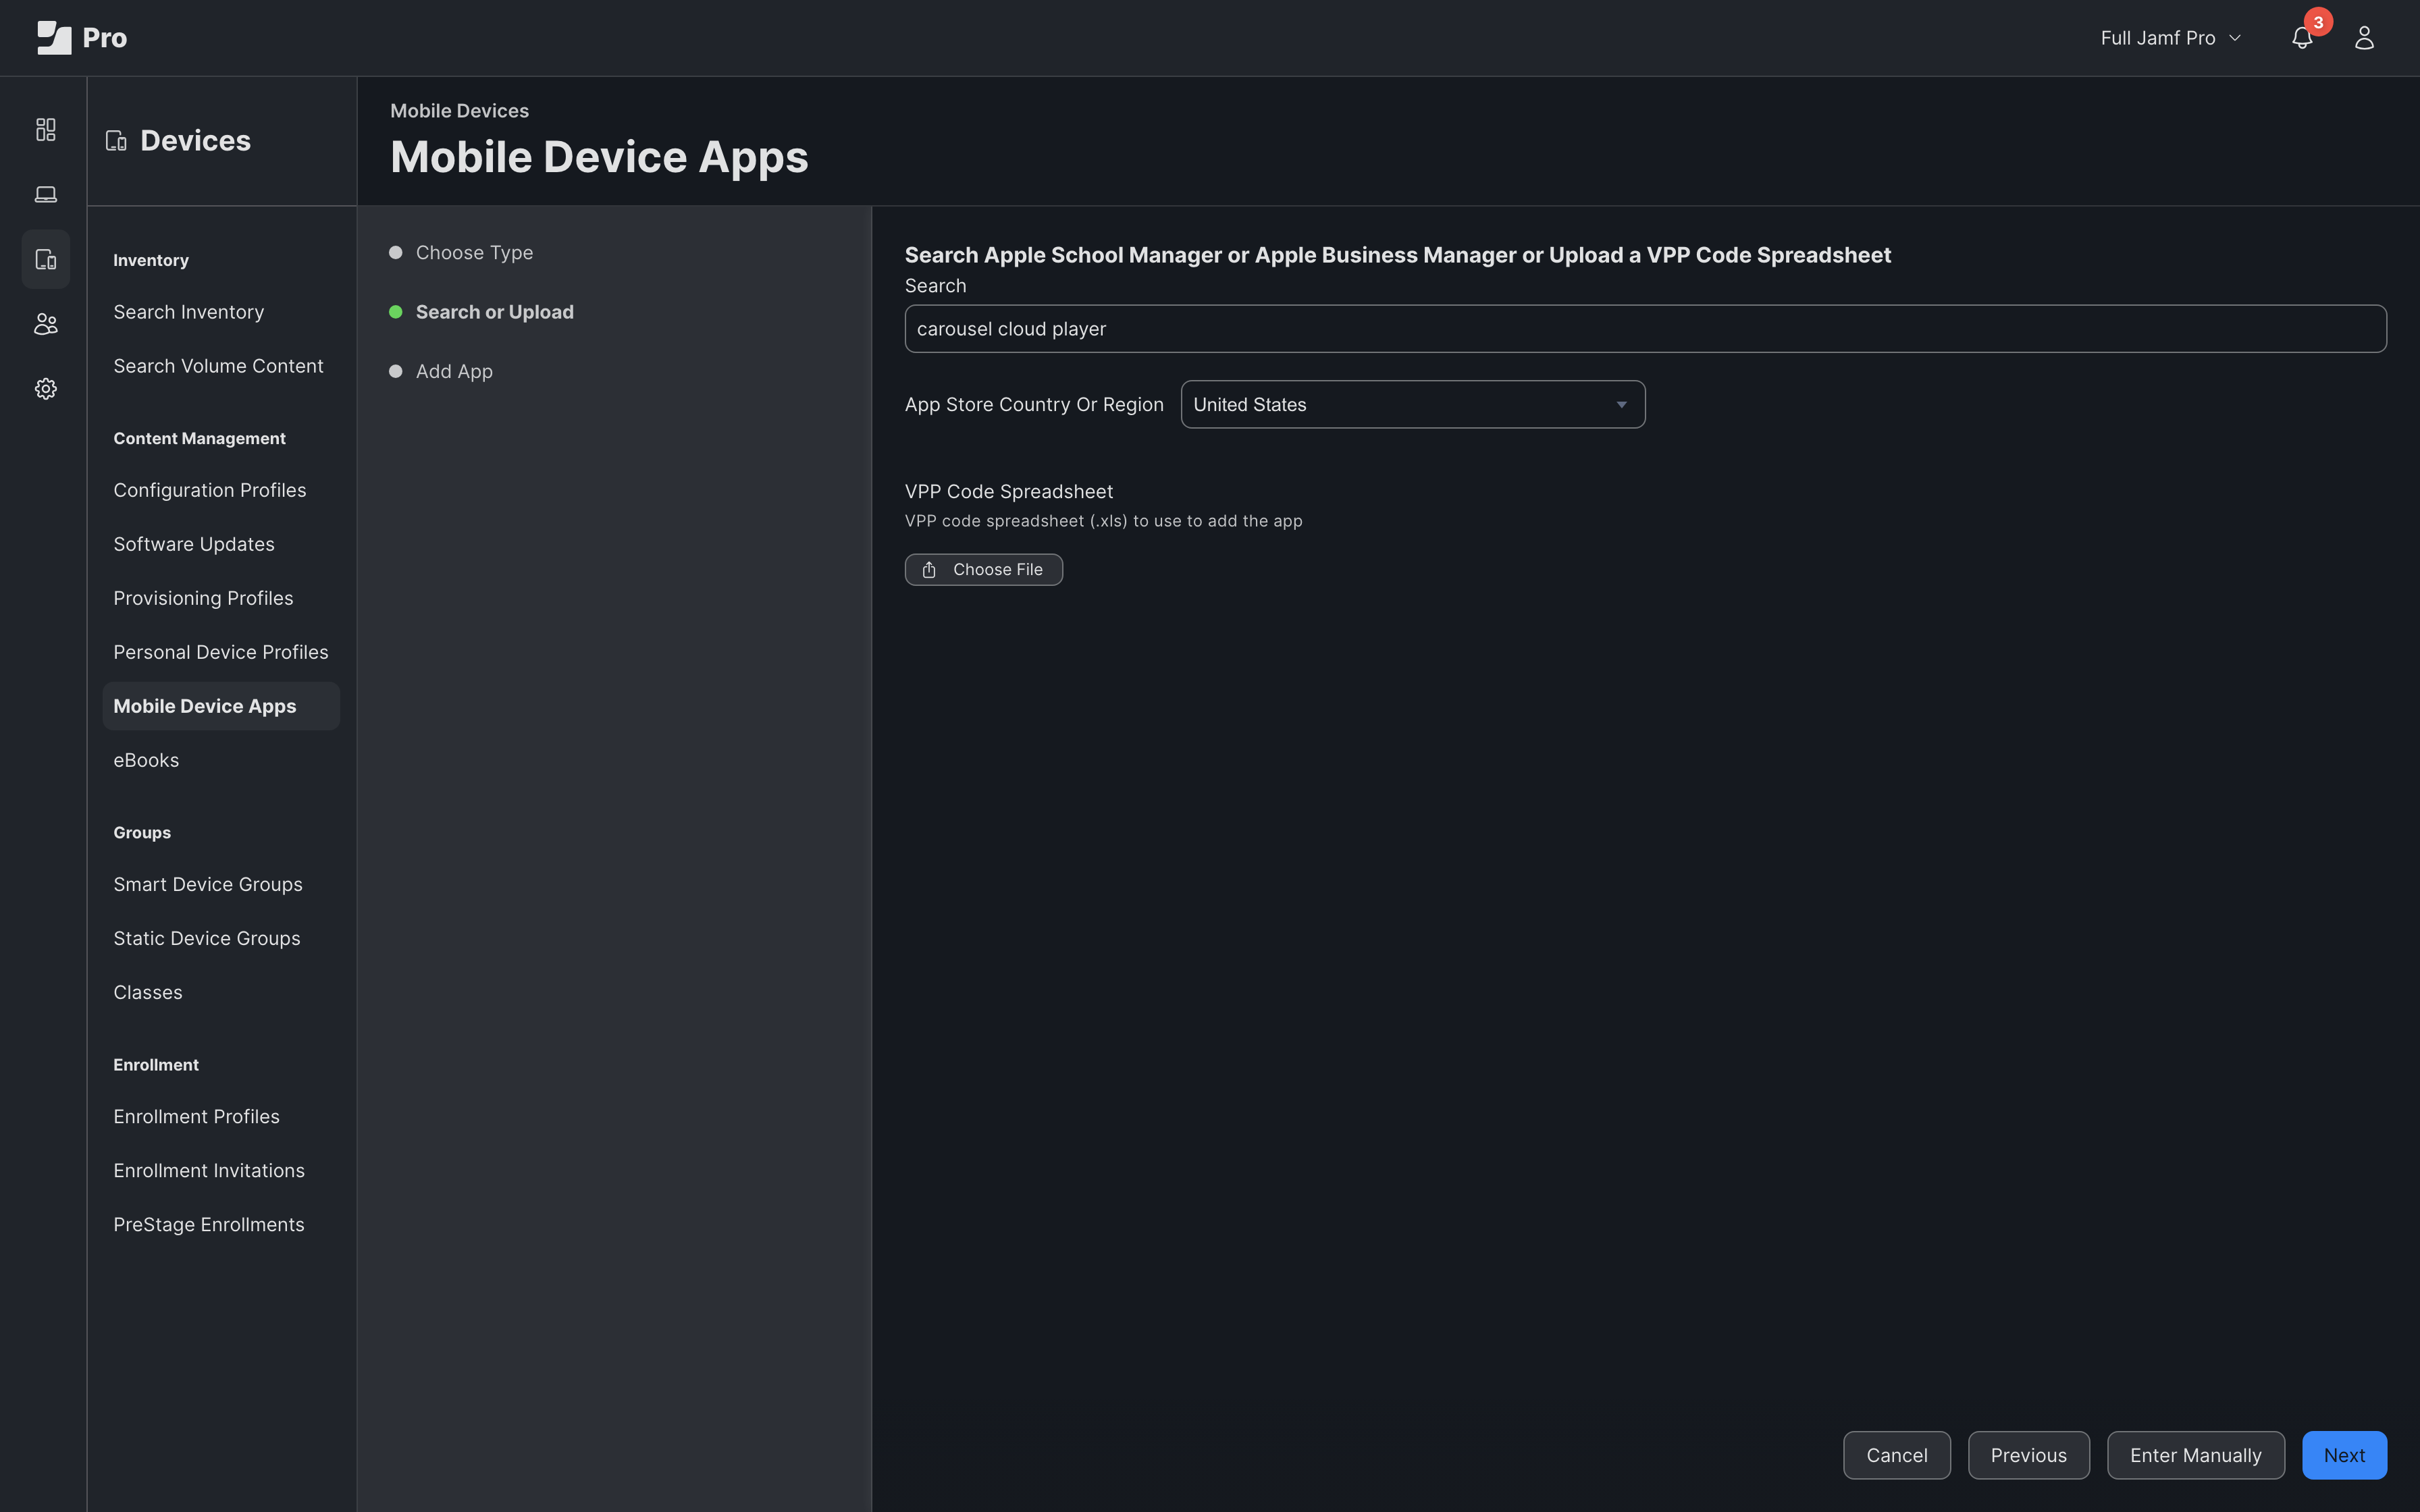Click the Devices header icon

pyautogui.click(x=116, y=141)
